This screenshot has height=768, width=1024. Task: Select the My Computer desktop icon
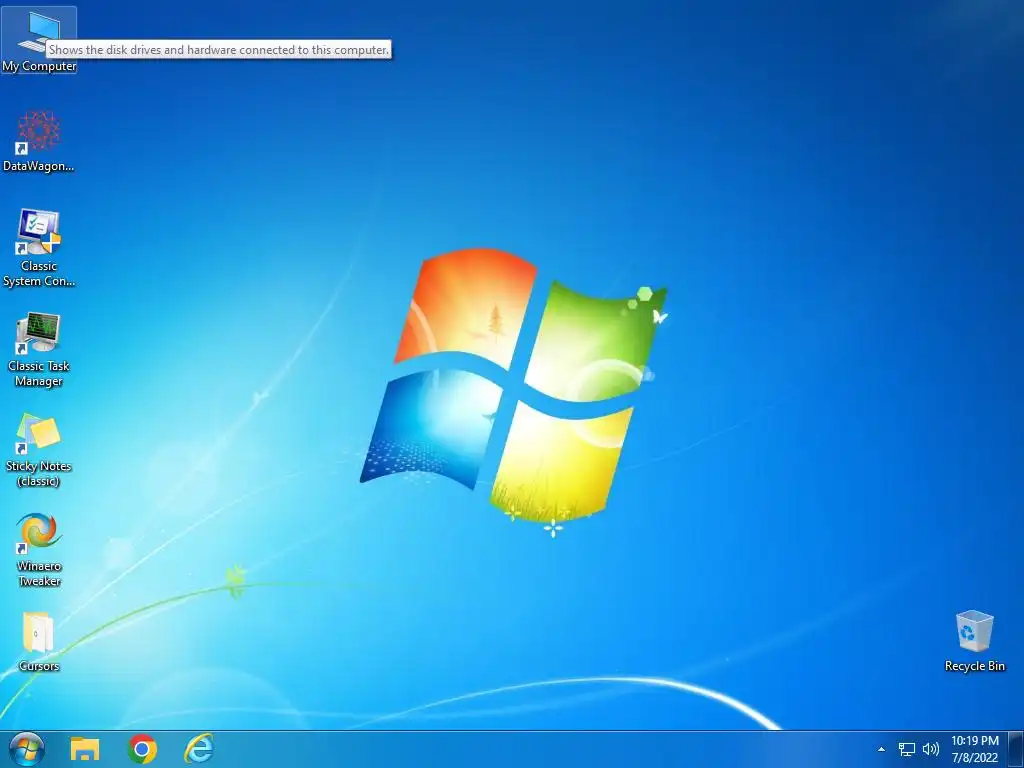click(39, 40)
